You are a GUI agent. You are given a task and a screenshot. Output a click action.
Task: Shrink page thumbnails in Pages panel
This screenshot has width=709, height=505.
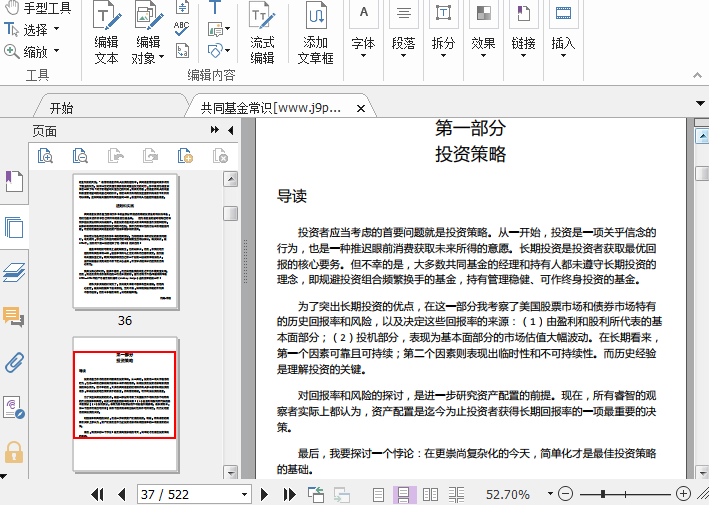point(80,155)
